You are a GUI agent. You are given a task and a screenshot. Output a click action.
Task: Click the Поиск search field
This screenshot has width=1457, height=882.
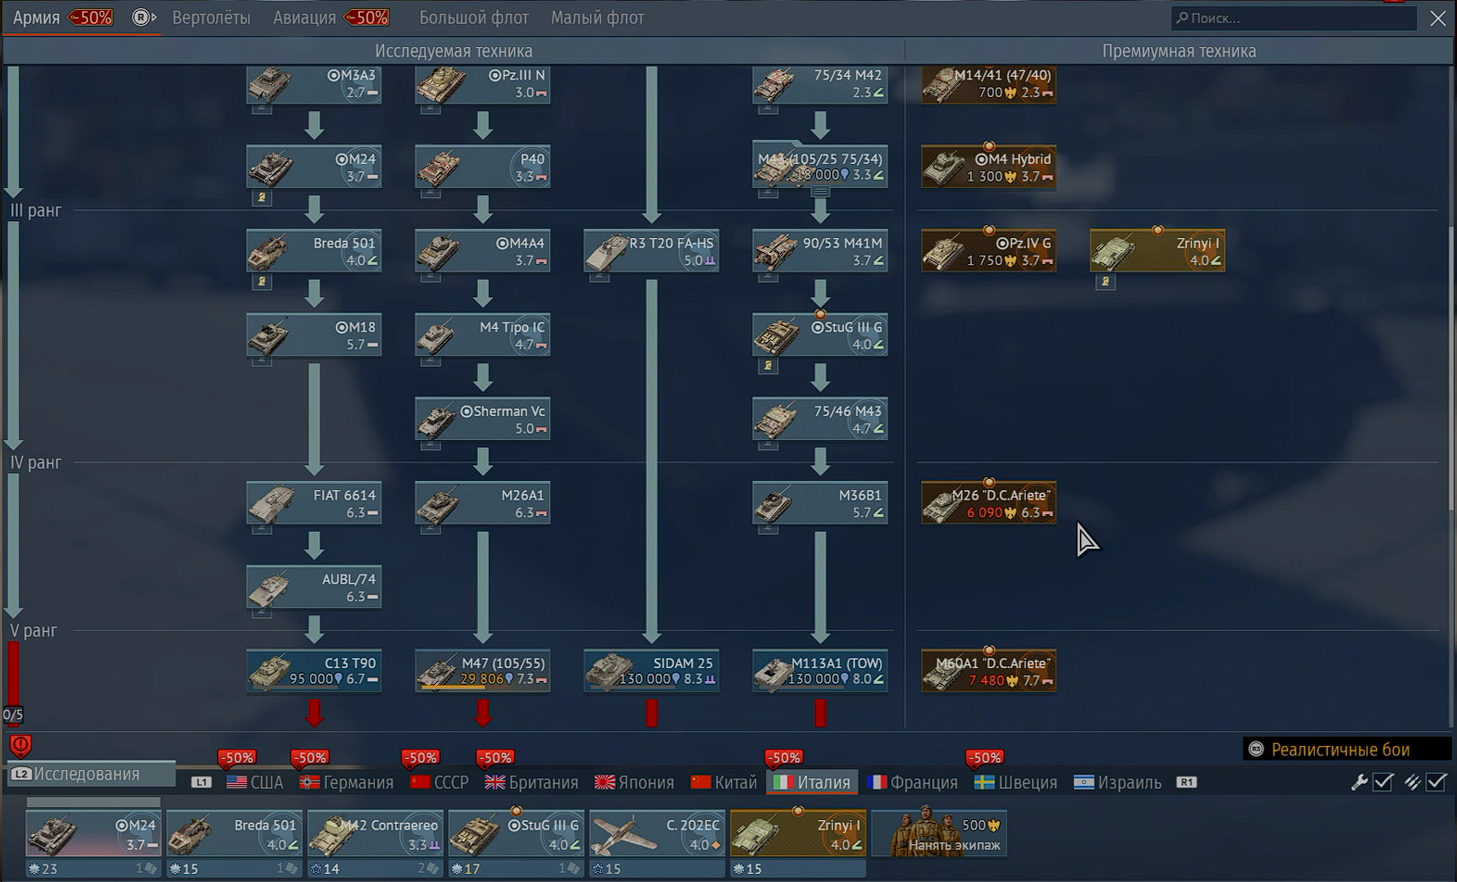coord(1294,18)
